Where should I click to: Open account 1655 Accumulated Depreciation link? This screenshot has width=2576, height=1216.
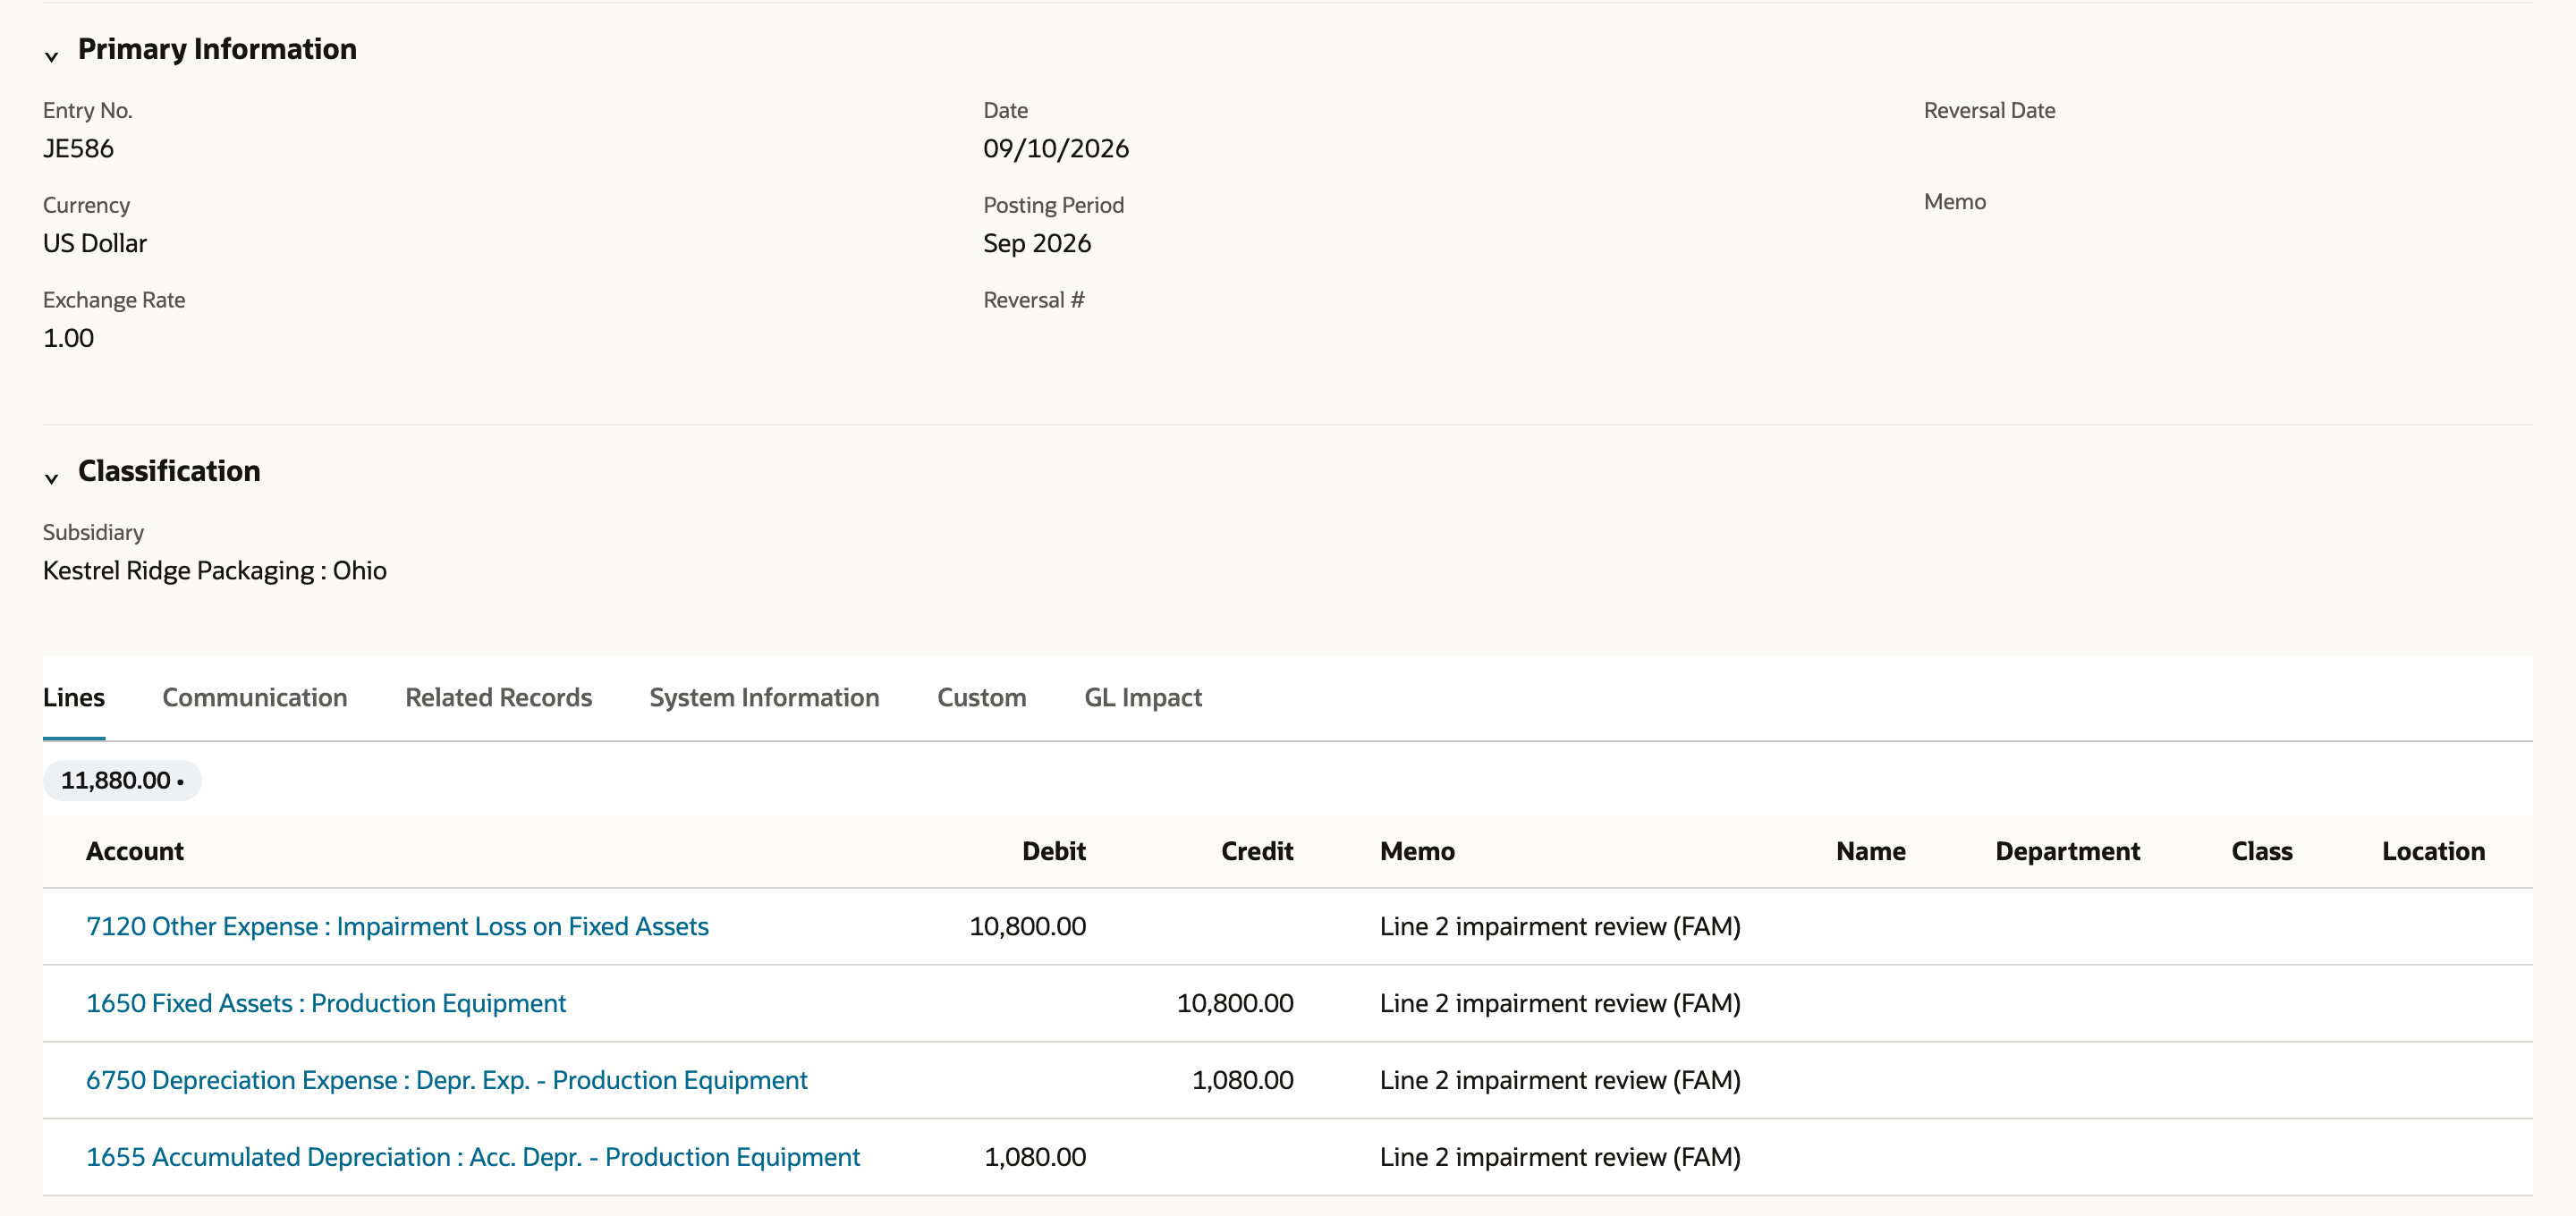(x=473, y=1157)
